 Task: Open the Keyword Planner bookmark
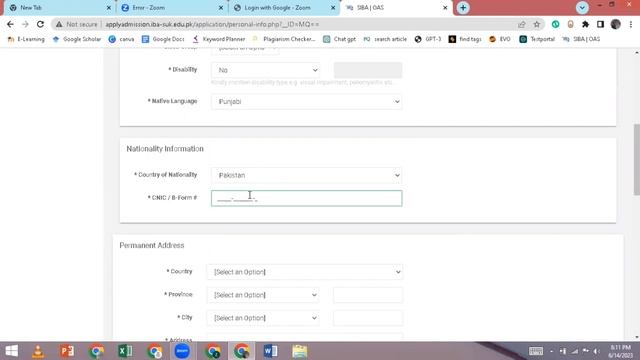point(219,39)
